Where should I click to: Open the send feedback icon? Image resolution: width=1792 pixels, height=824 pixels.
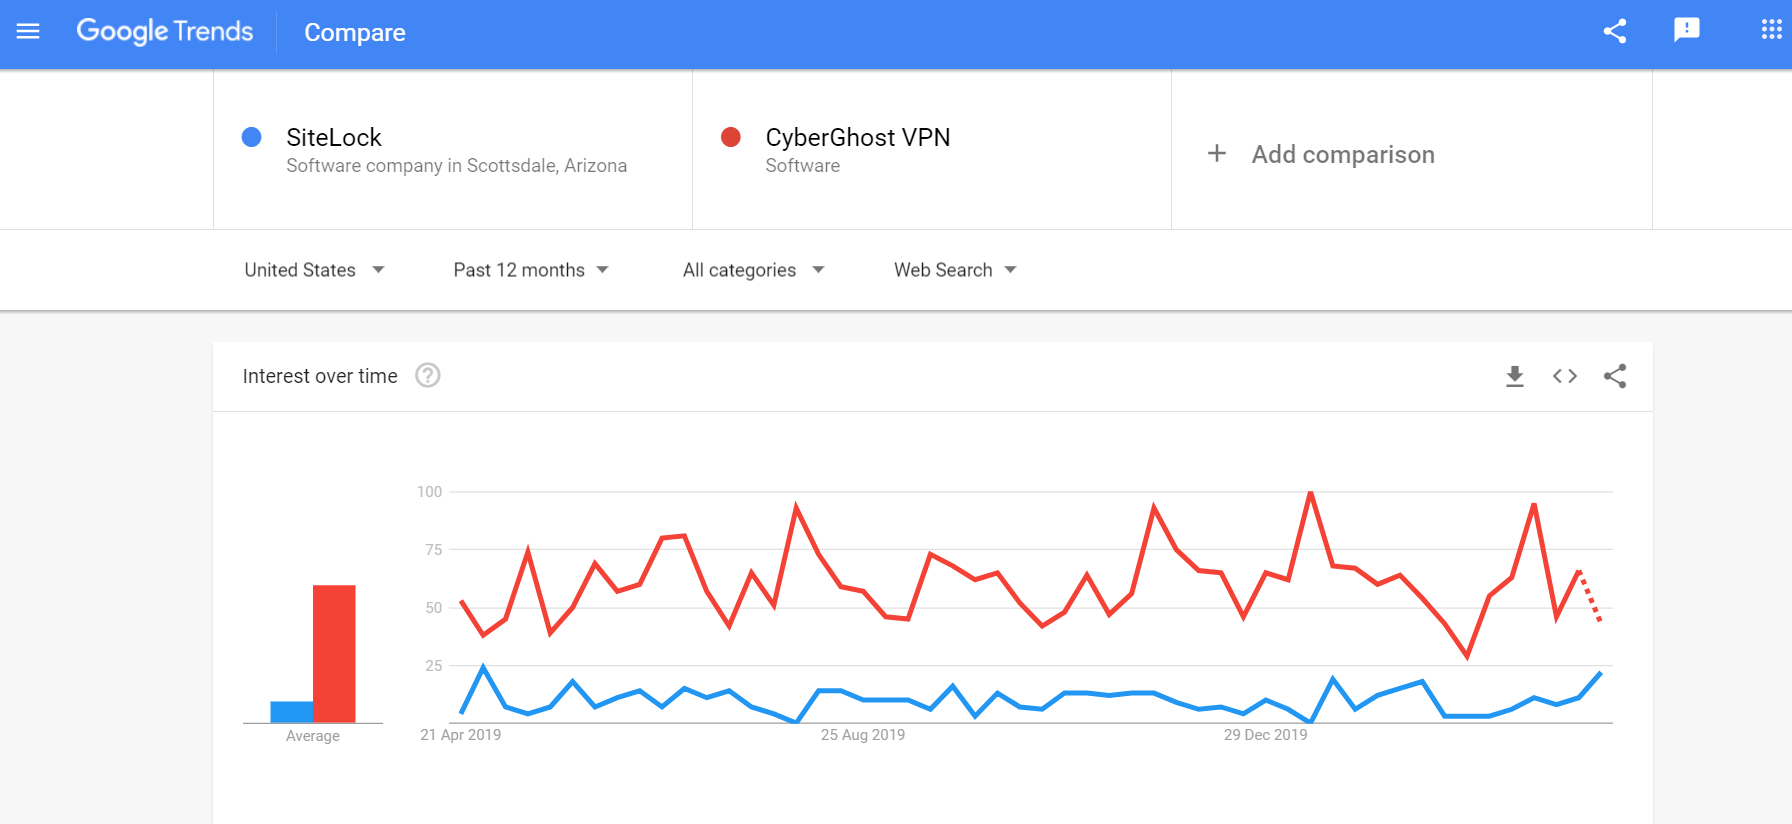coord(1687,30)
